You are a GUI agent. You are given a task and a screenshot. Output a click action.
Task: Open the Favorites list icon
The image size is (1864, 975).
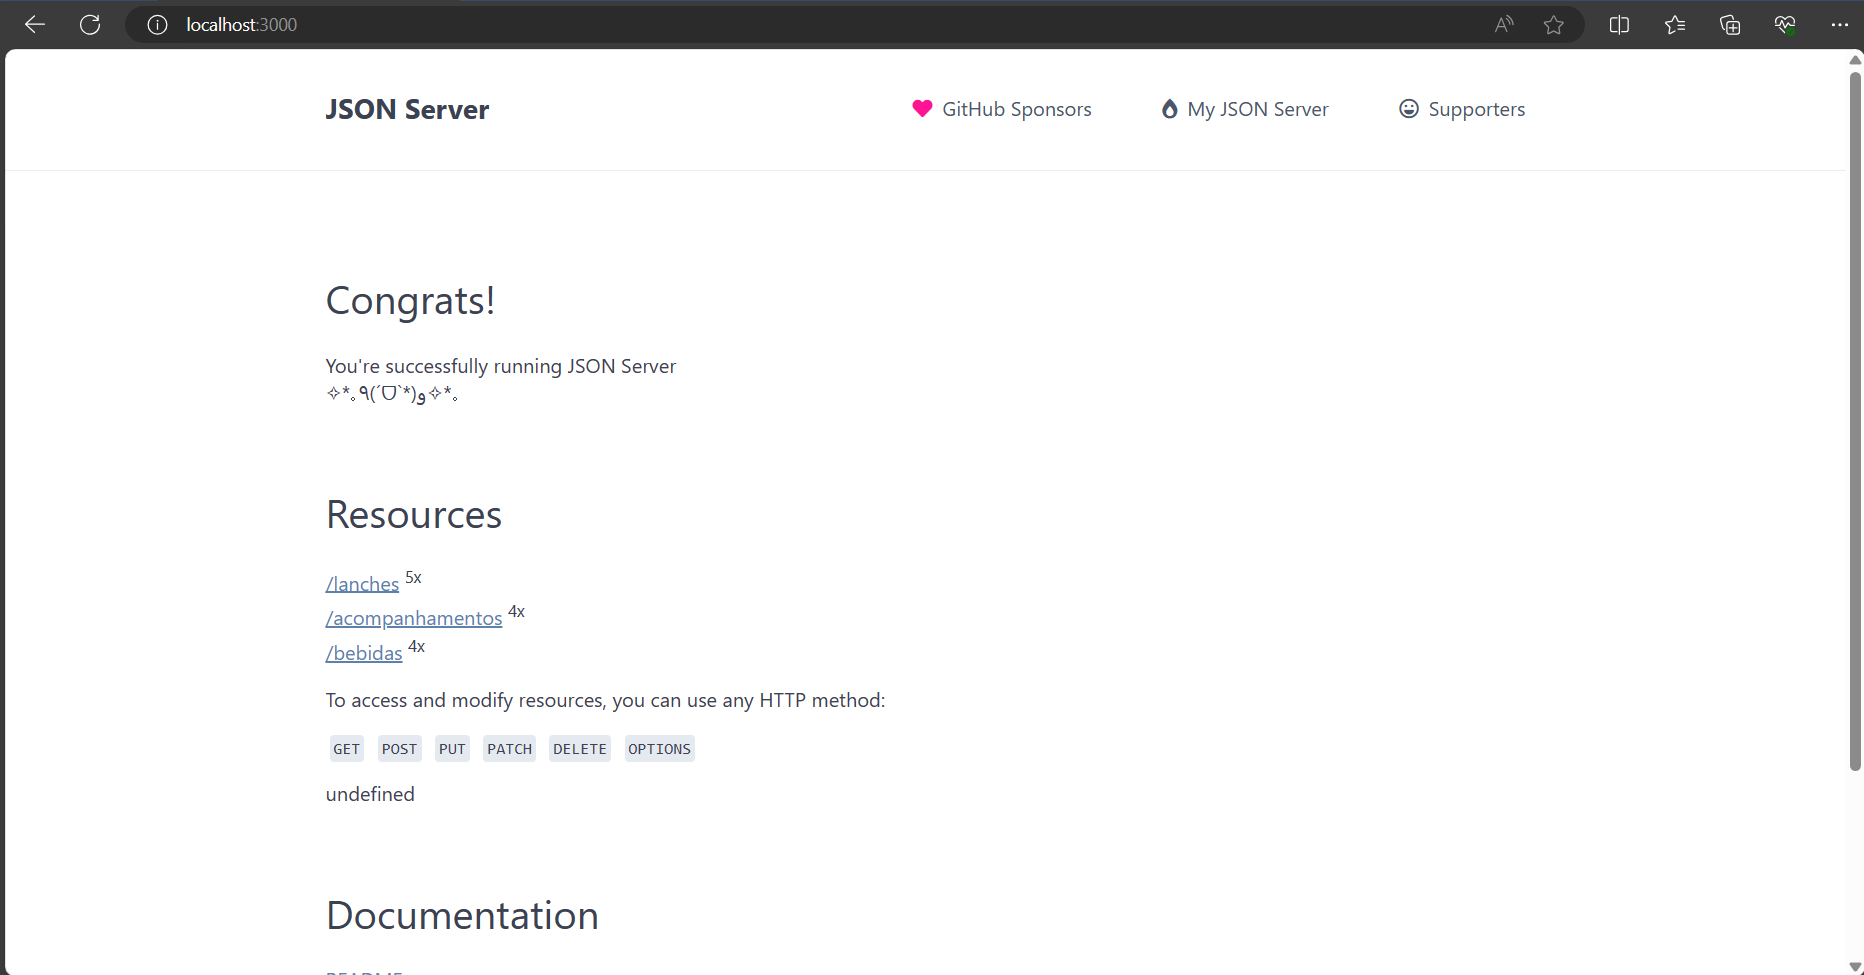1675,25
